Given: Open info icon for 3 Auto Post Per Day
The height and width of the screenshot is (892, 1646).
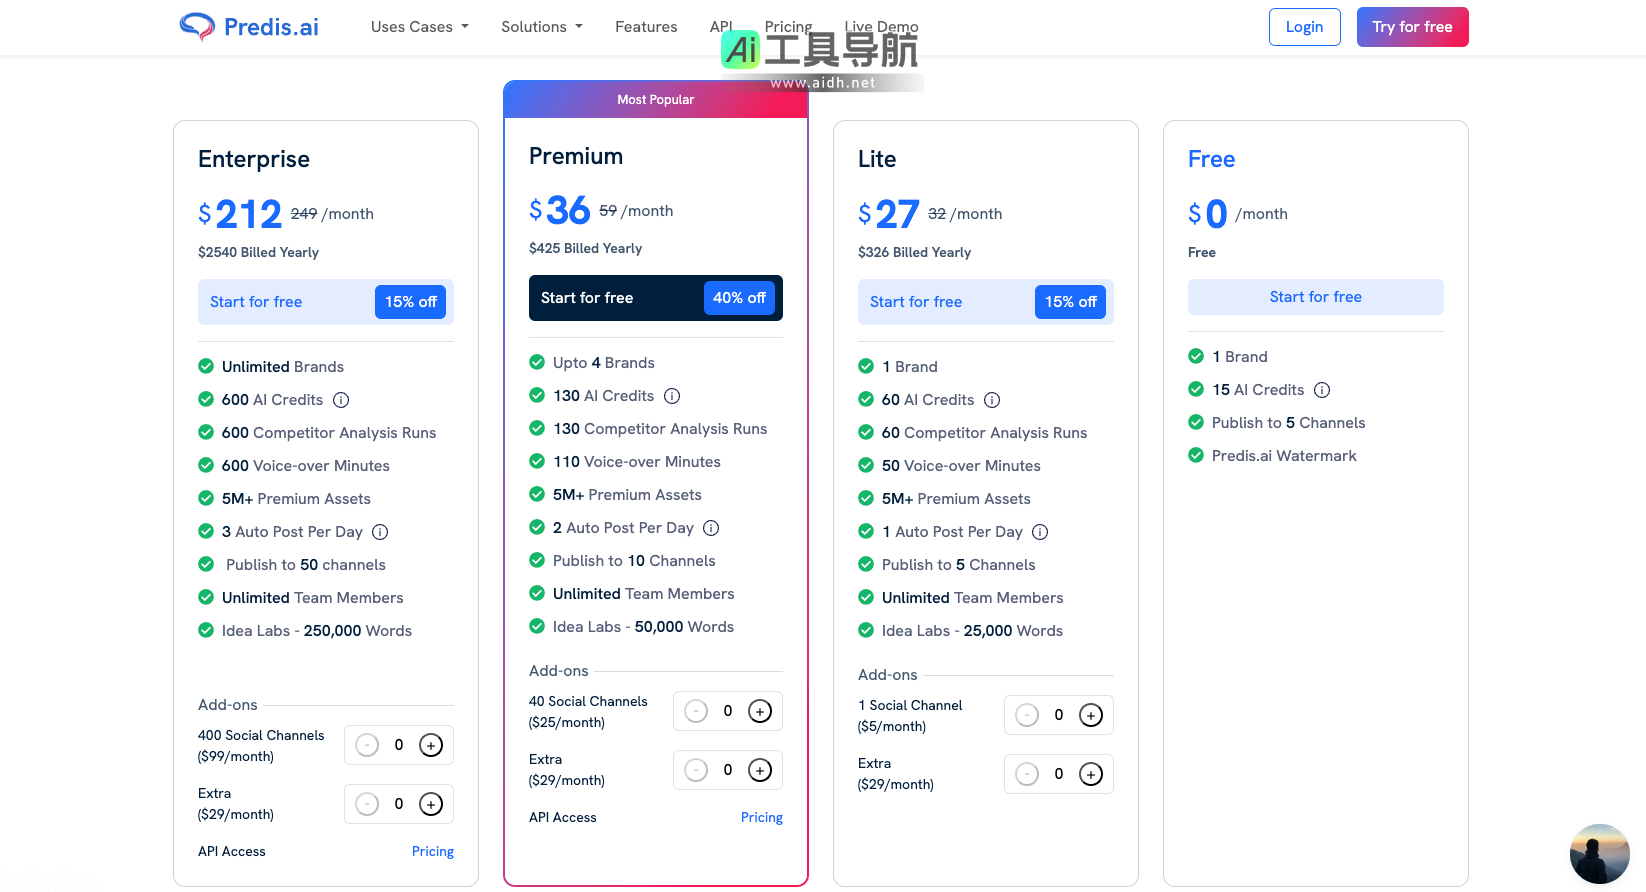Looking at the screenshot, I should (x=380, y=532).
